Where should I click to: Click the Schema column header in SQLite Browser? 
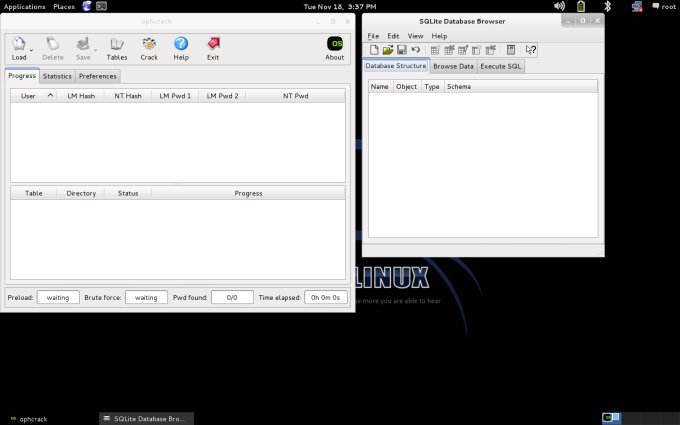coord(520,87)
